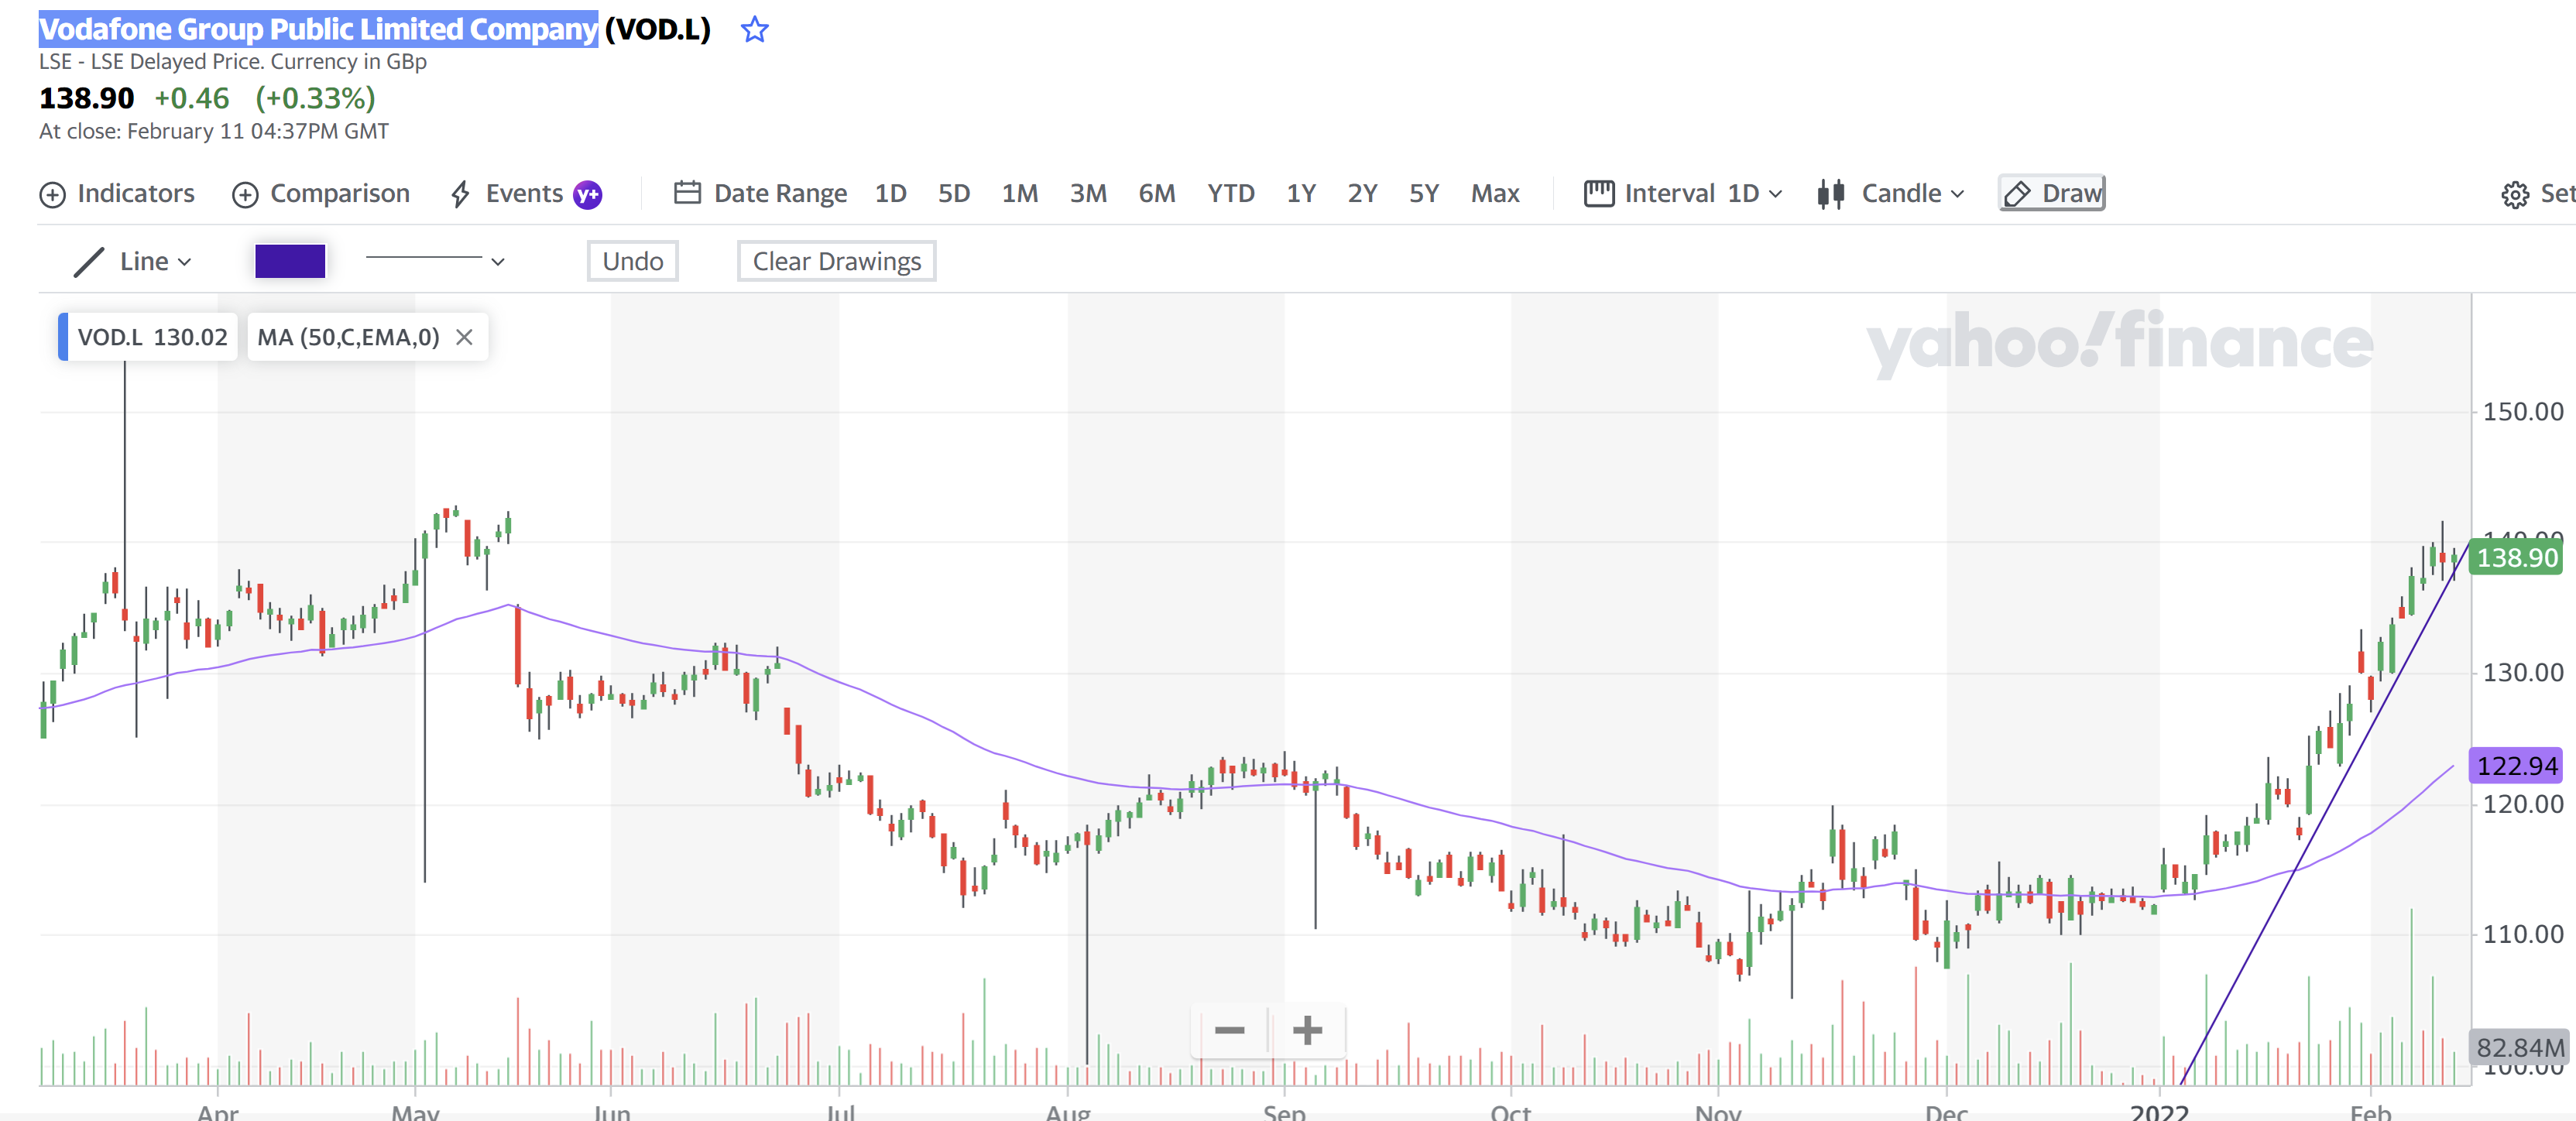Select the YTD date range

coord(1231,194)
